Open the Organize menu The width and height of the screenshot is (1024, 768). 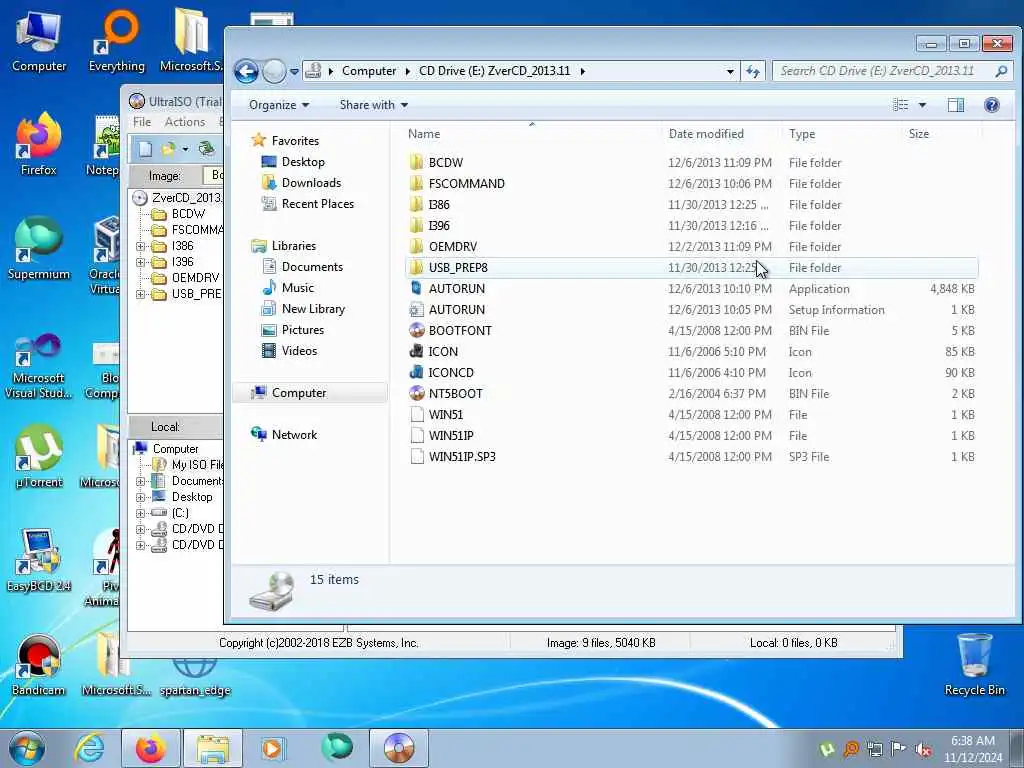tap(279, 105)
